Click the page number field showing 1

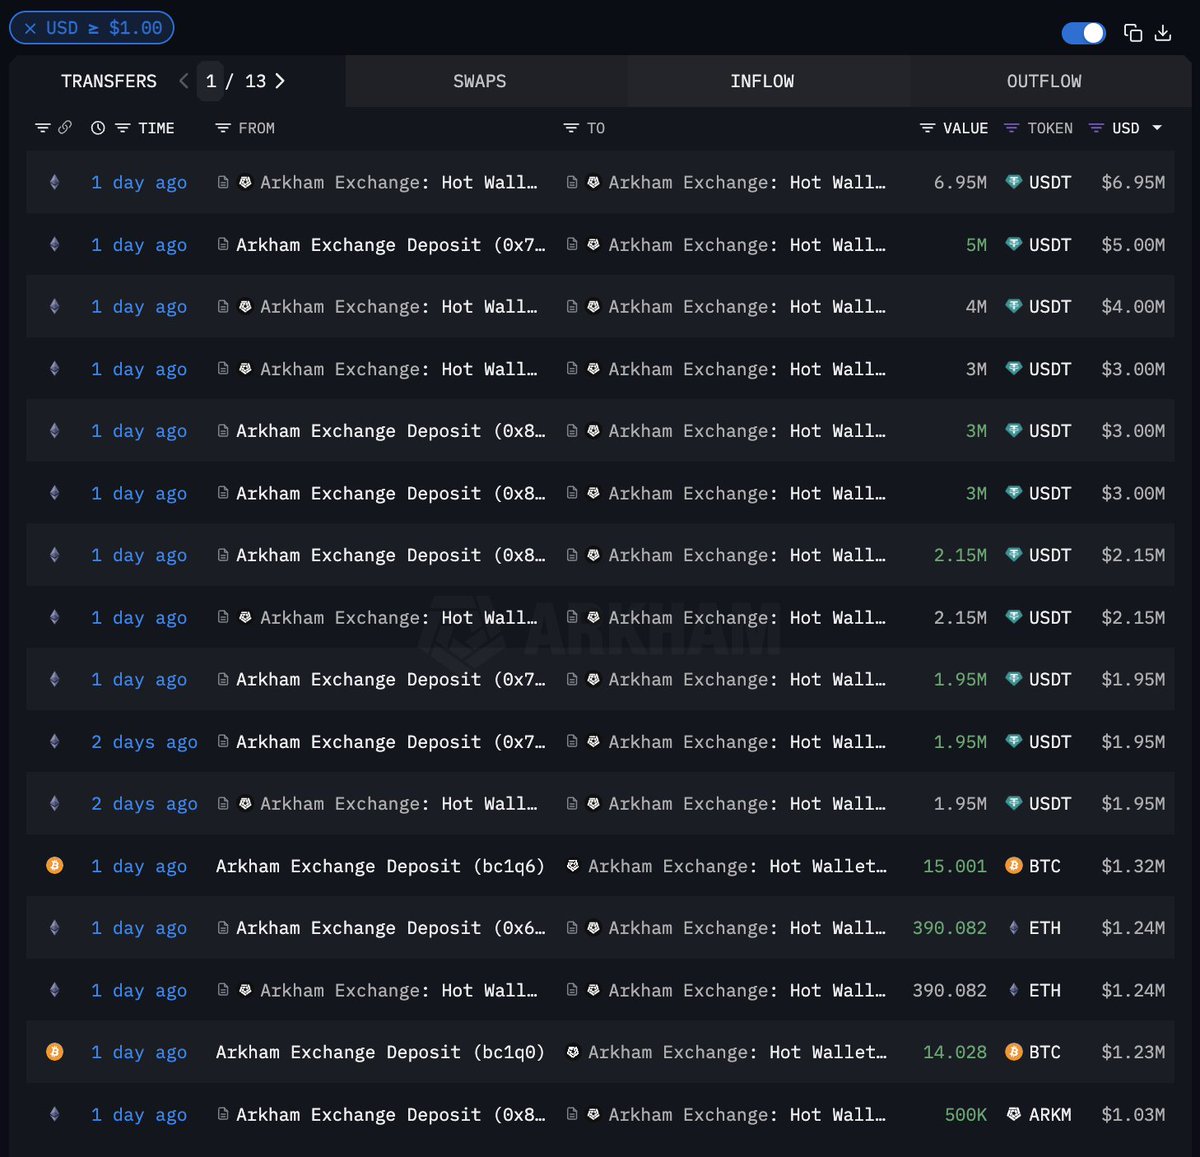pyautogui.click(x=211, y=81)
